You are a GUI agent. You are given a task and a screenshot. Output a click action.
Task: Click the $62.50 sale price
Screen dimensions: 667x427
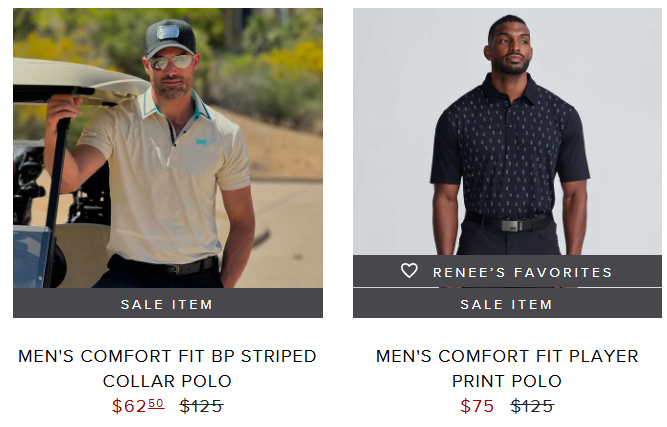(138, 406)
